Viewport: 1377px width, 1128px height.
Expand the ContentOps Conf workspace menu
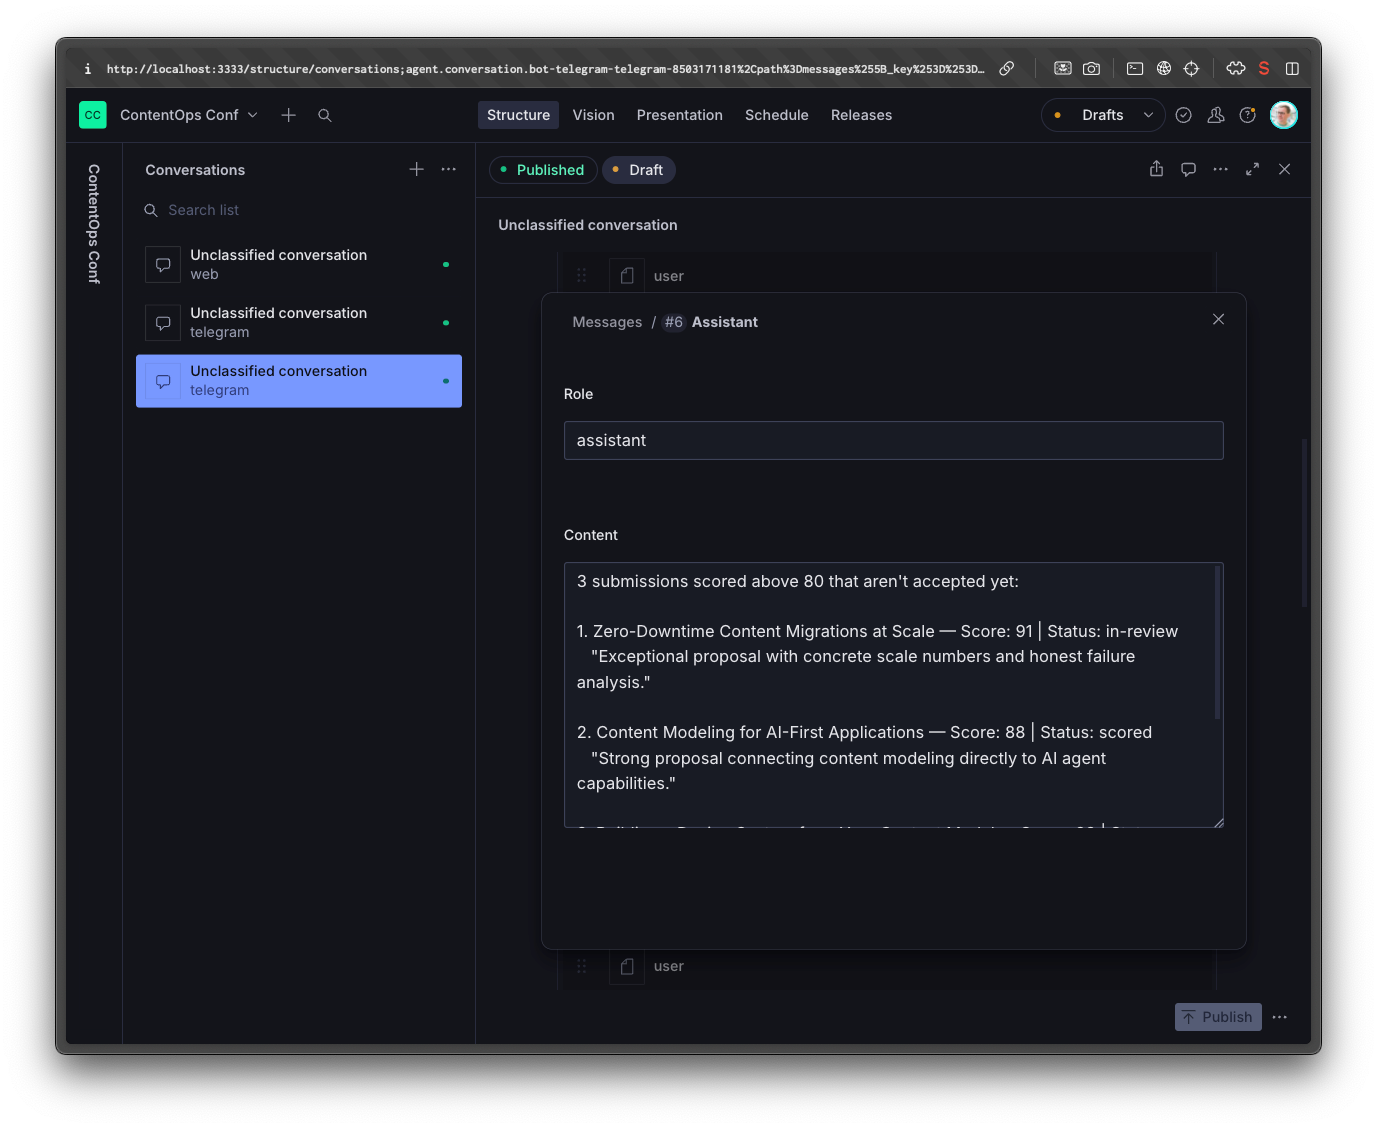[x=188, y=115]
